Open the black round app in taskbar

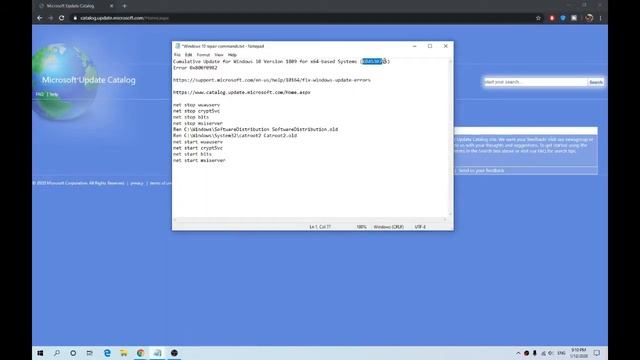(174, 353)
